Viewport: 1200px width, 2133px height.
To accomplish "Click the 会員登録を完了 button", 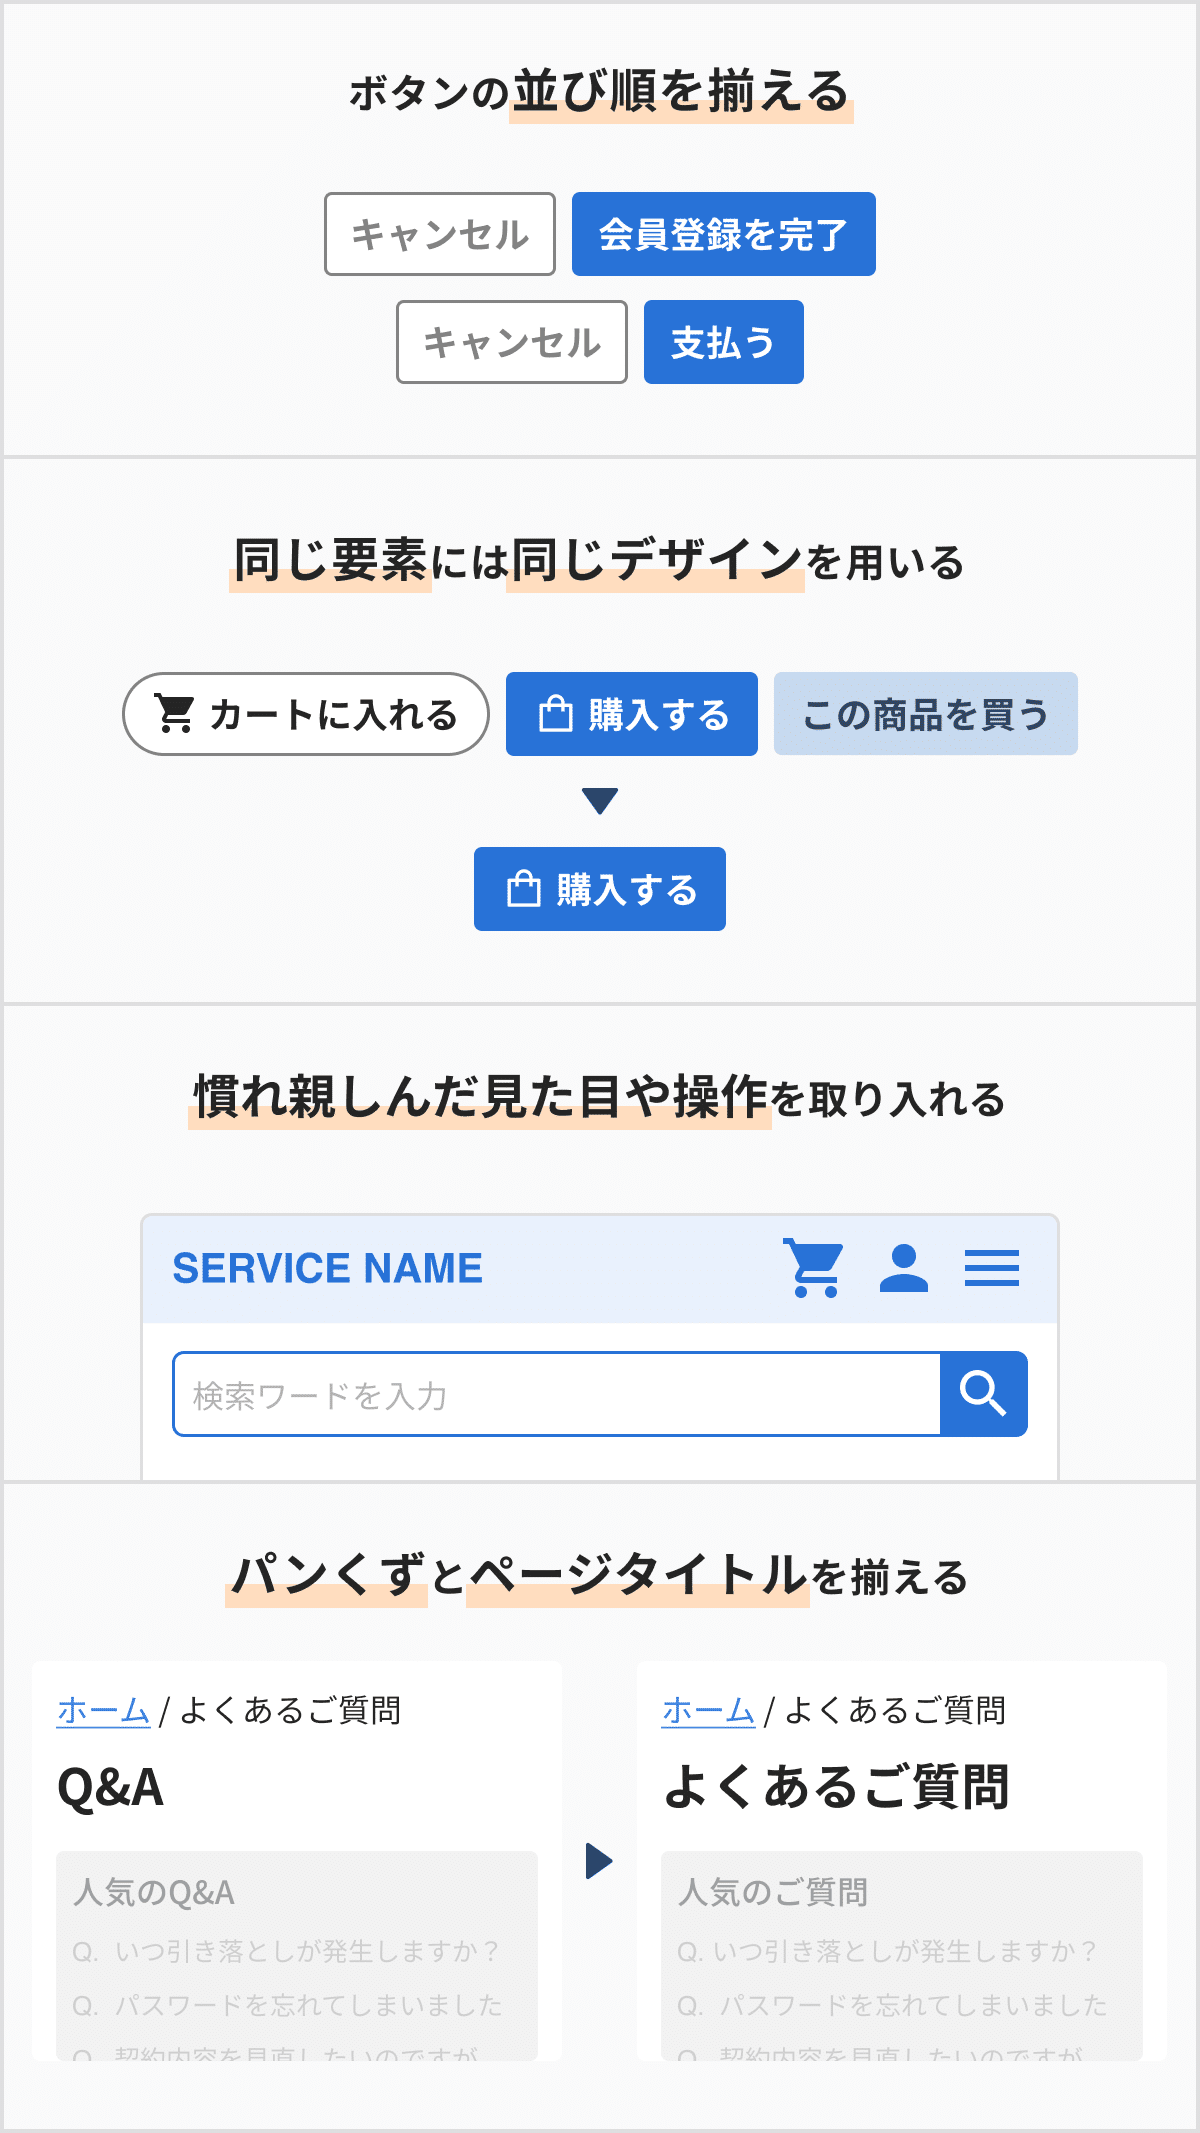I will click(x=724, y=234).
